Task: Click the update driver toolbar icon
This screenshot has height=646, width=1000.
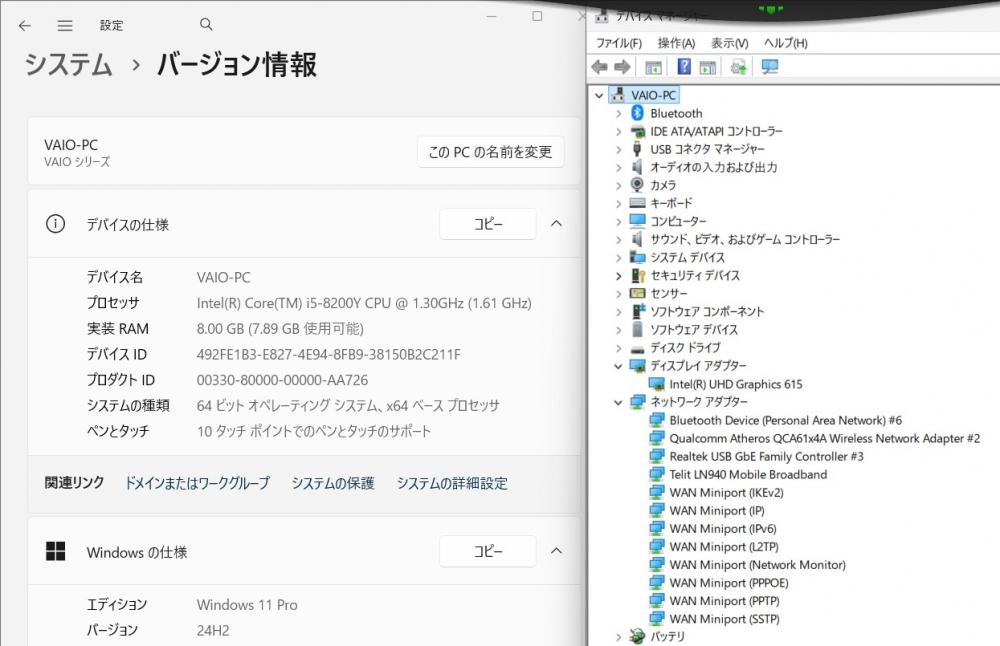Action: click(739, 67)
